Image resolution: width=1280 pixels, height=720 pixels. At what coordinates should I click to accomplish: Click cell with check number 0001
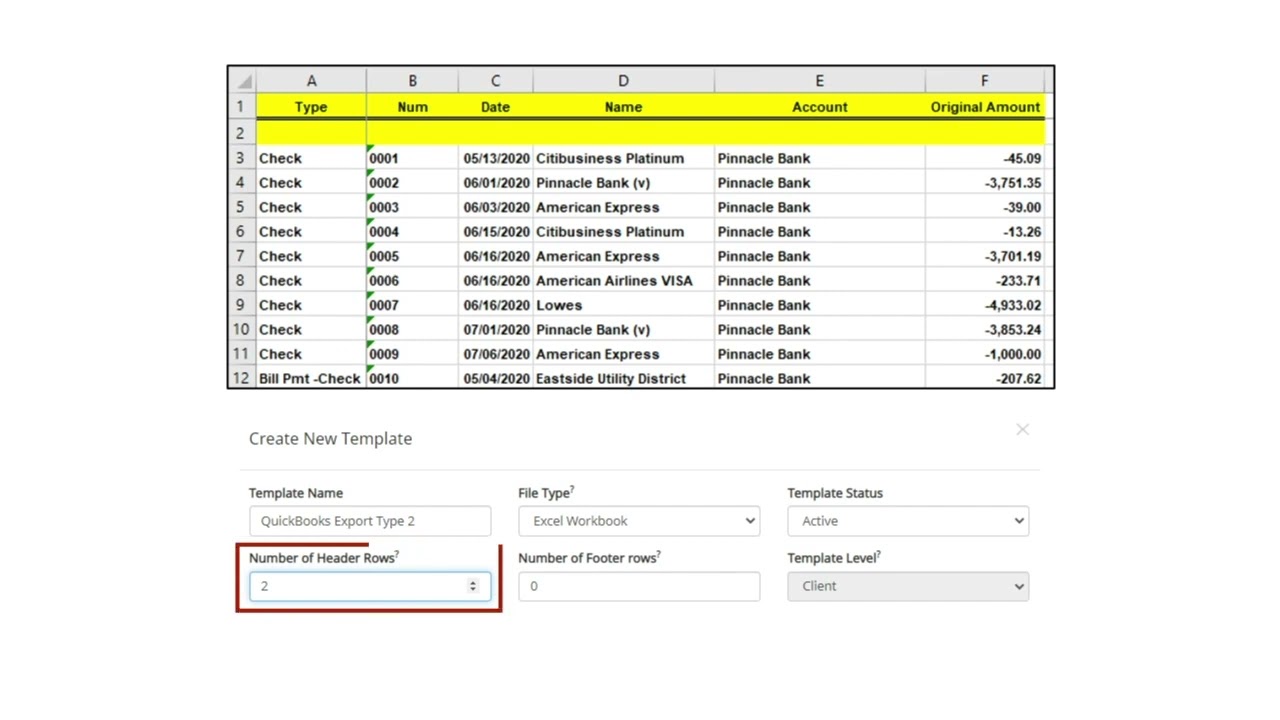tap(412, 158)
